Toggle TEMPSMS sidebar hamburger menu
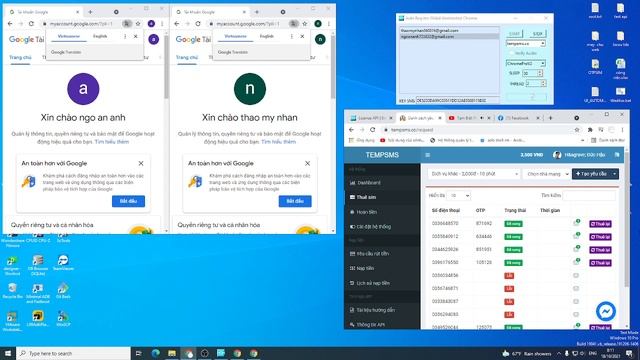Screen dimensions: 640x360 coord(428,155)
